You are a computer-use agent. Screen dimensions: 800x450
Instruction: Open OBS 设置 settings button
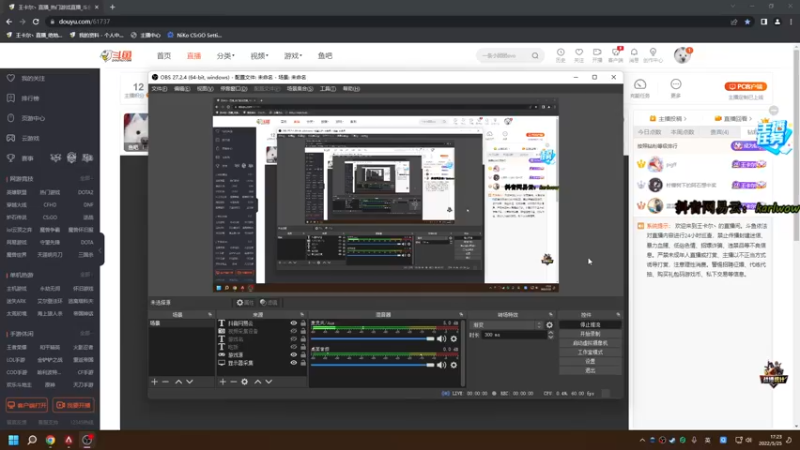590,361
